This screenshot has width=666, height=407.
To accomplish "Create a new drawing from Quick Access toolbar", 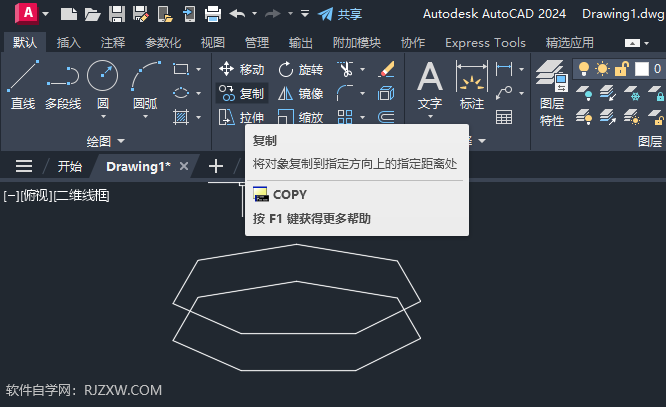I will [x=69, y=14].
